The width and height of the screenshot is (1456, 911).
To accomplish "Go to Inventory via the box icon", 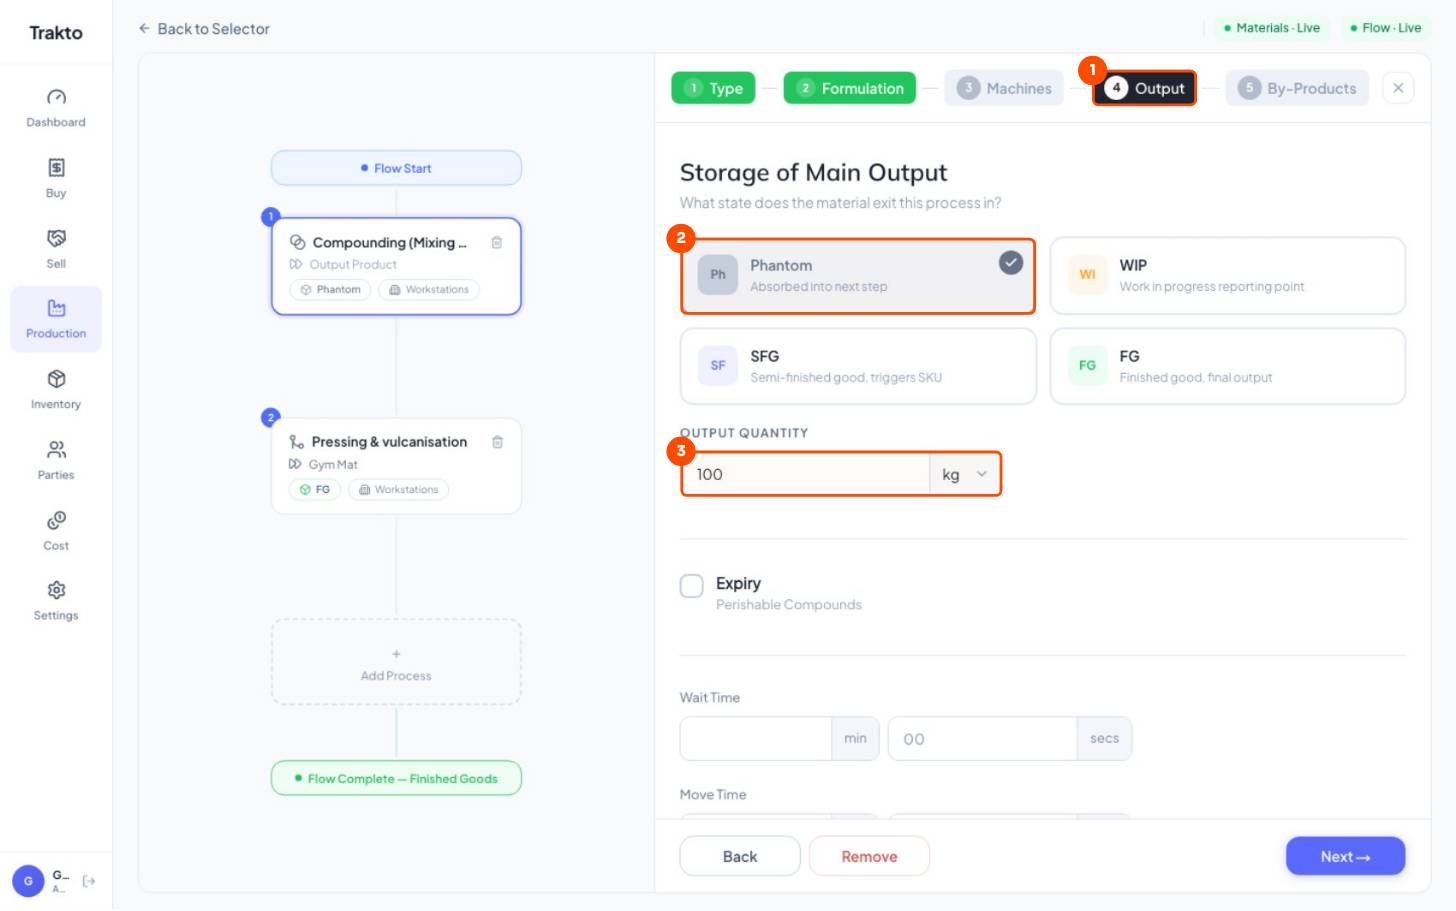I will 56,379.
